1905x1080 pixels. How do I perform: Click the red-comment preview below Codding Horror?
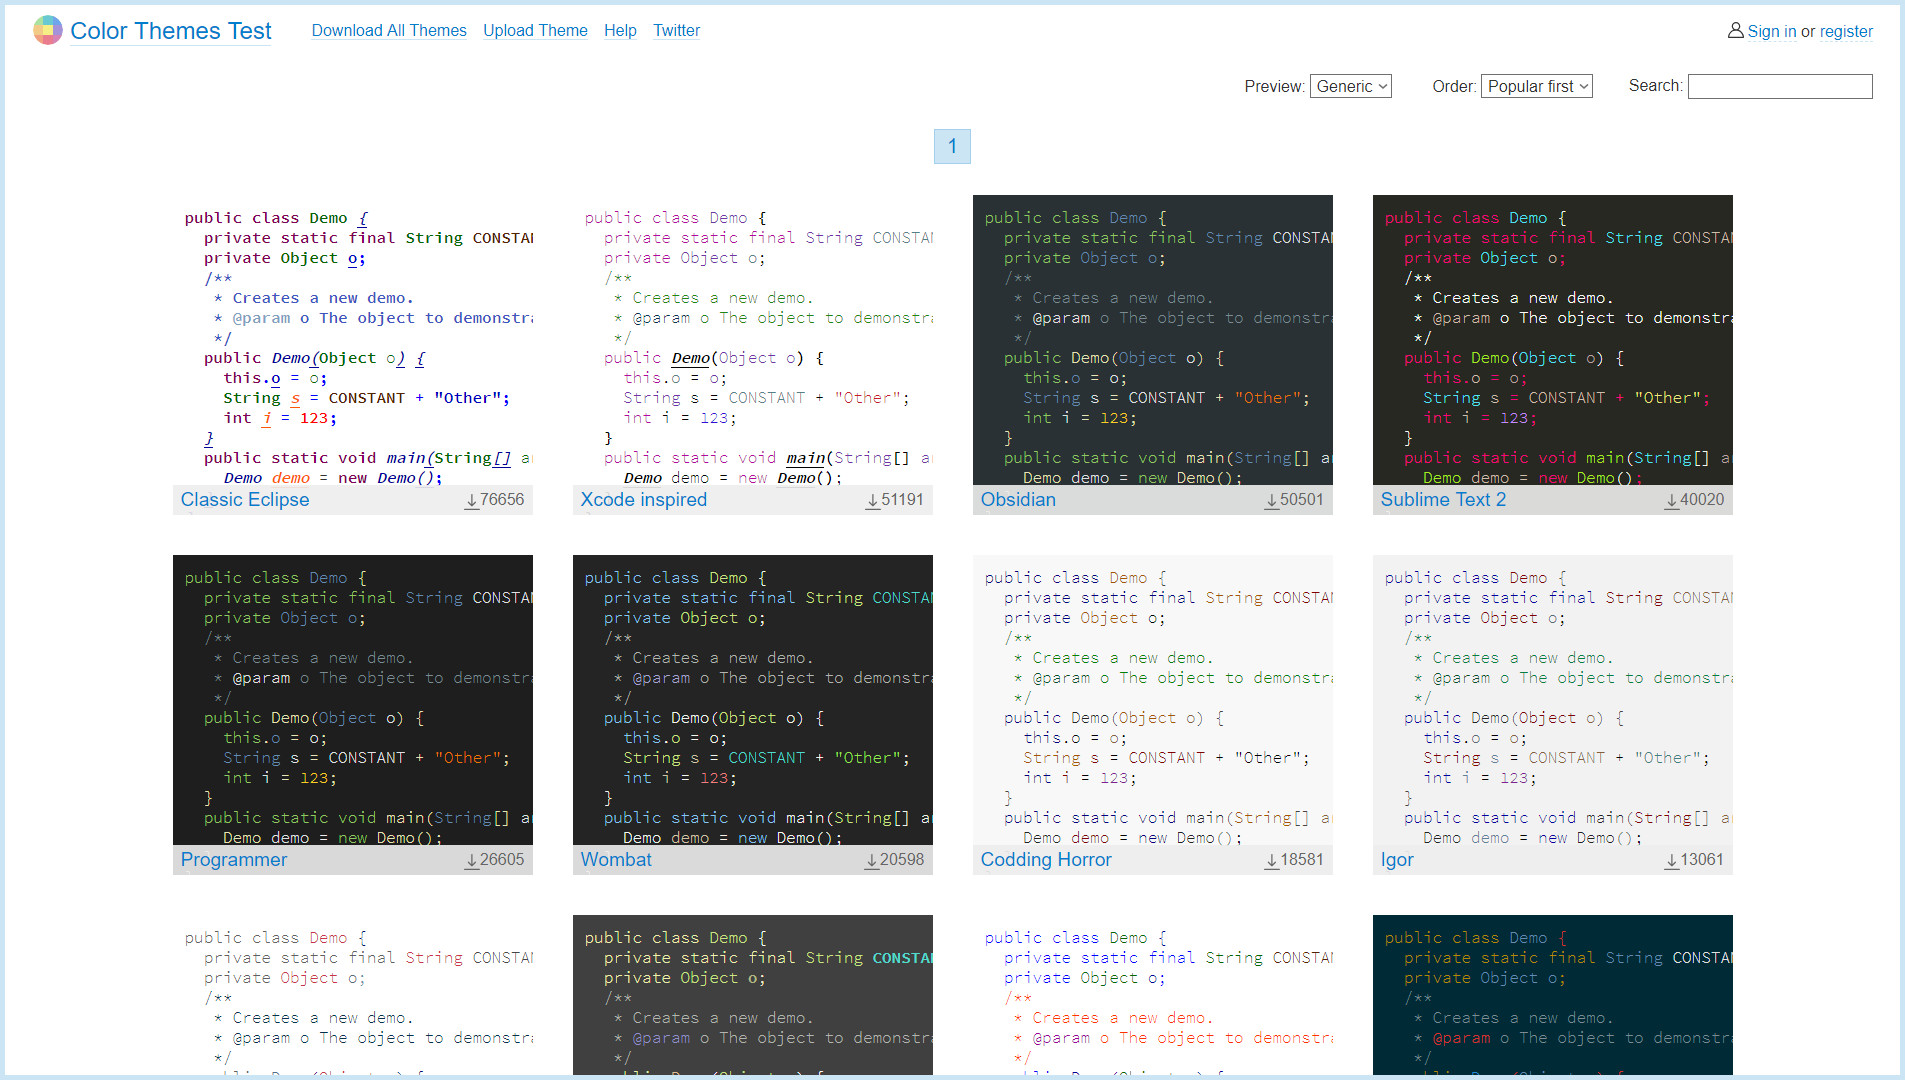[x=1153, y=995]
